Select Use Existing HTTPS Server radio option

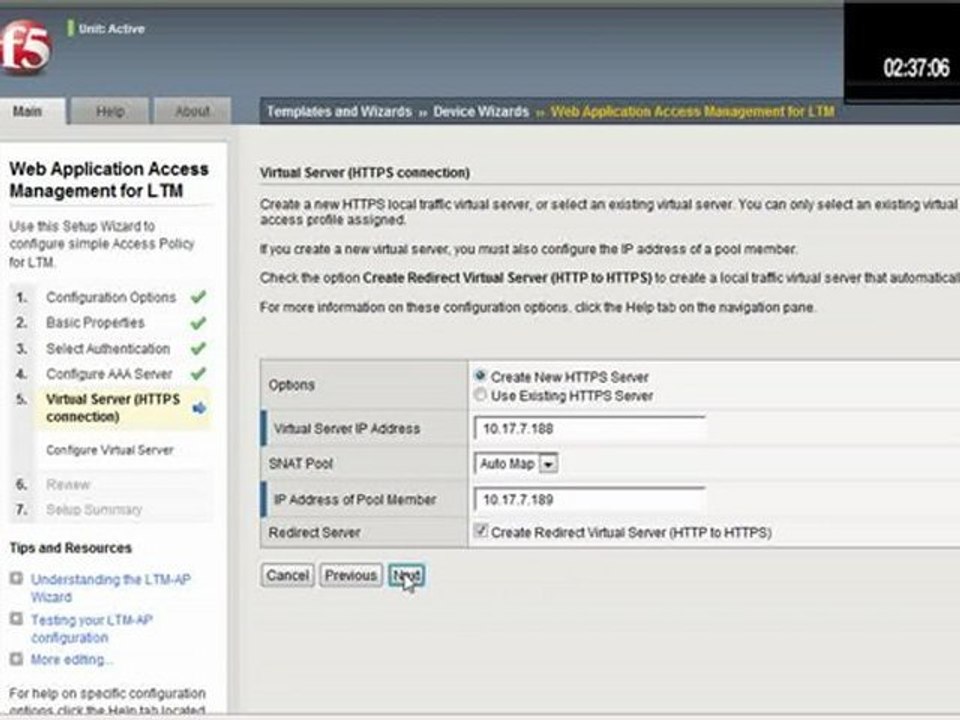[481, 395]
